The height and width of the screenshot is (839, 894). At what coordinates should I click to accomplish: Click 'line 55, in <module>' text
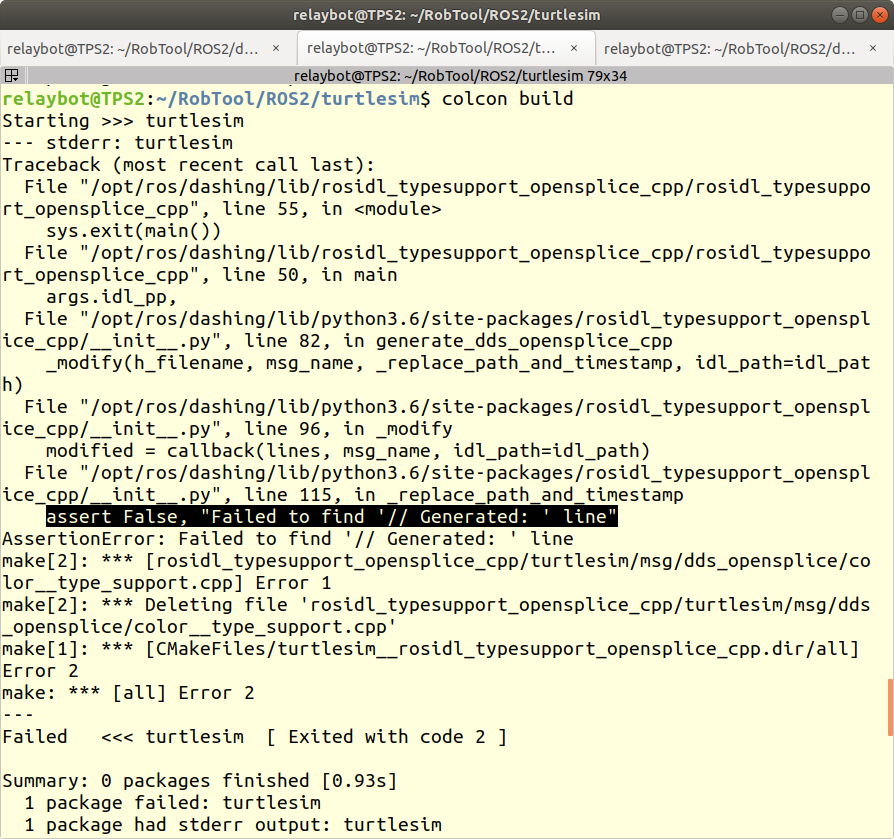click(x=332, y=209)
